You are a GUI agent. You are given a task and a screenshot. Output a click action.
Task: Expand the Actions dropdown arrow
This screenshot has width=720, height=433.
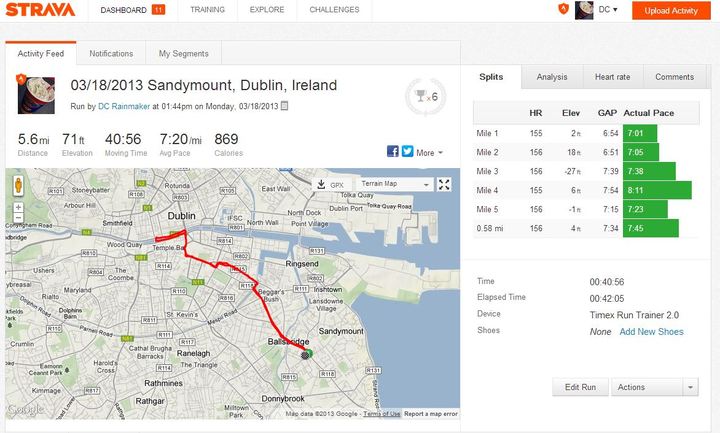(x=690, y=387)
